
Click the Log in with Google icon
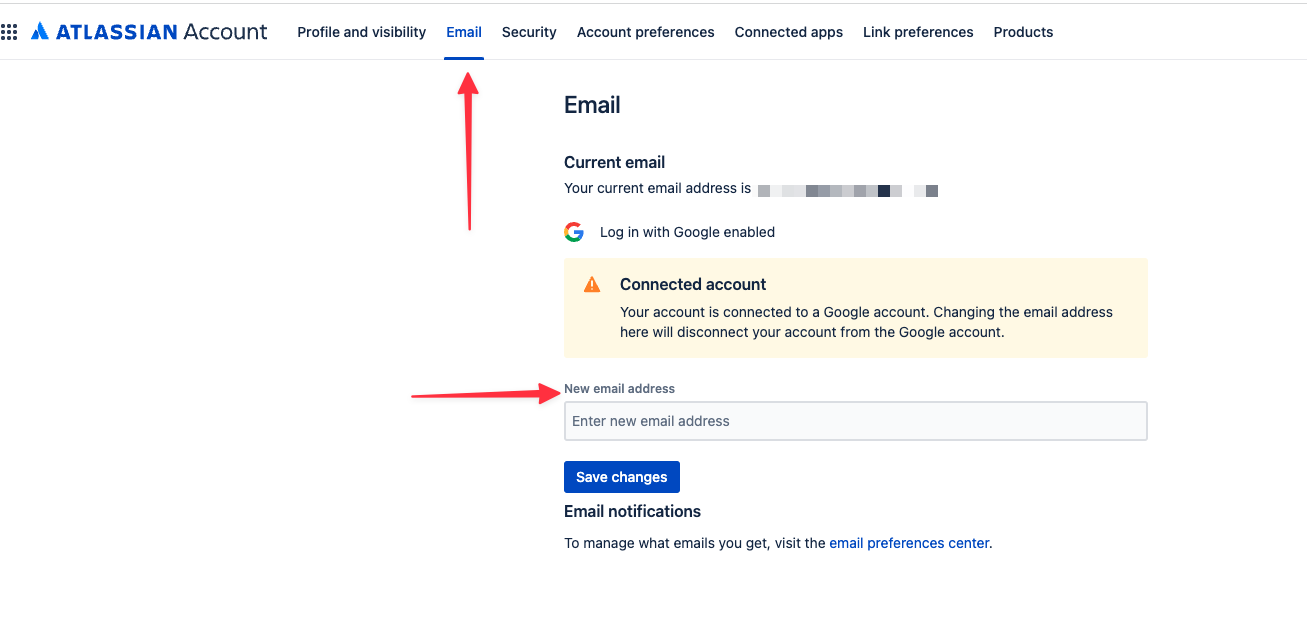(573, 231)
